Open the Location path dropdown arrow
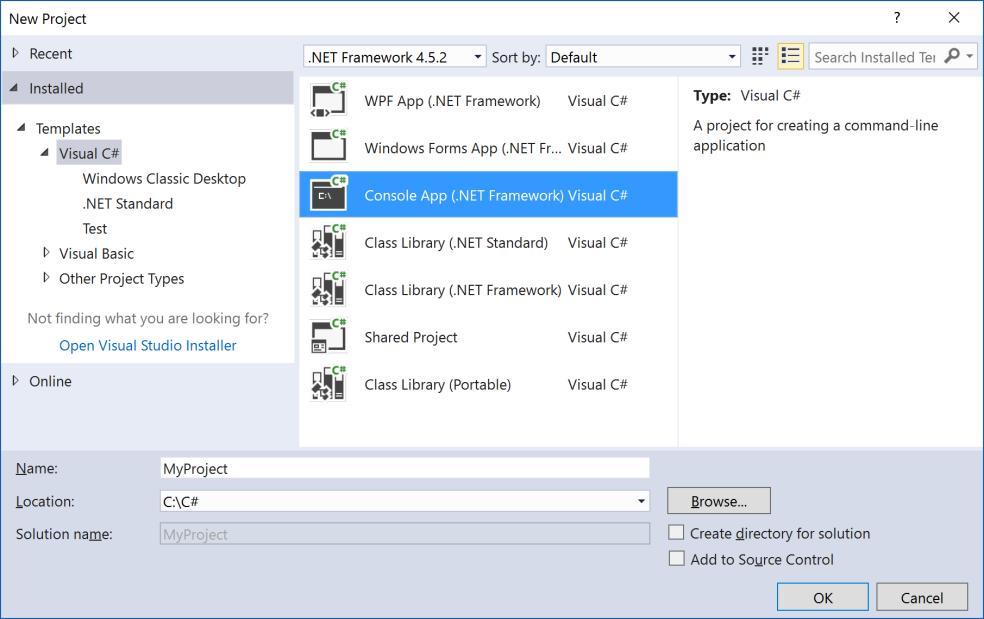 (x=641, y=501)
